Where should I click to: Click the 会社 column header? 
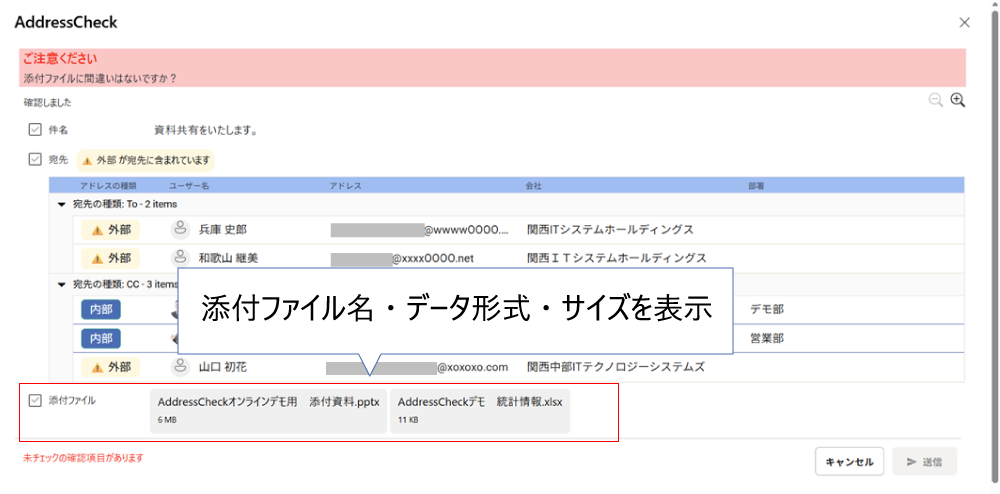pos(533,185)
